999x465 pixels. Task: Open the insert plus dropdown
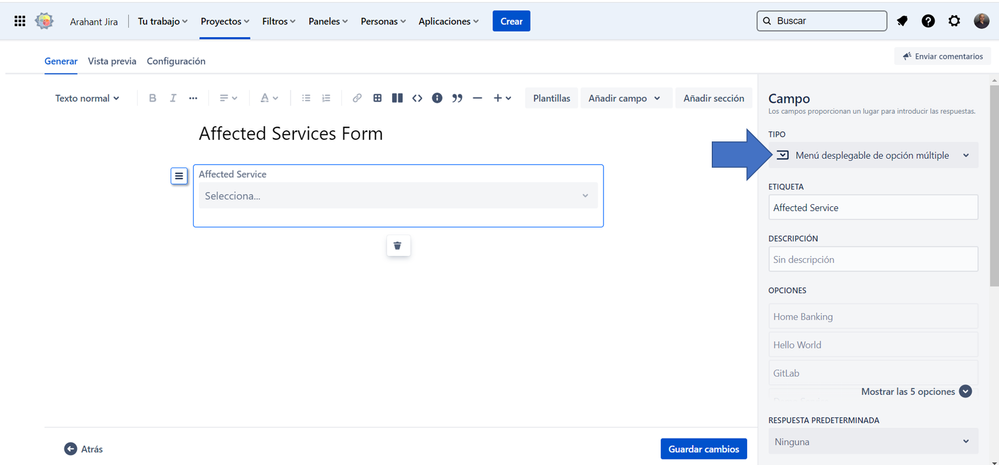click(x=502, y=98)
